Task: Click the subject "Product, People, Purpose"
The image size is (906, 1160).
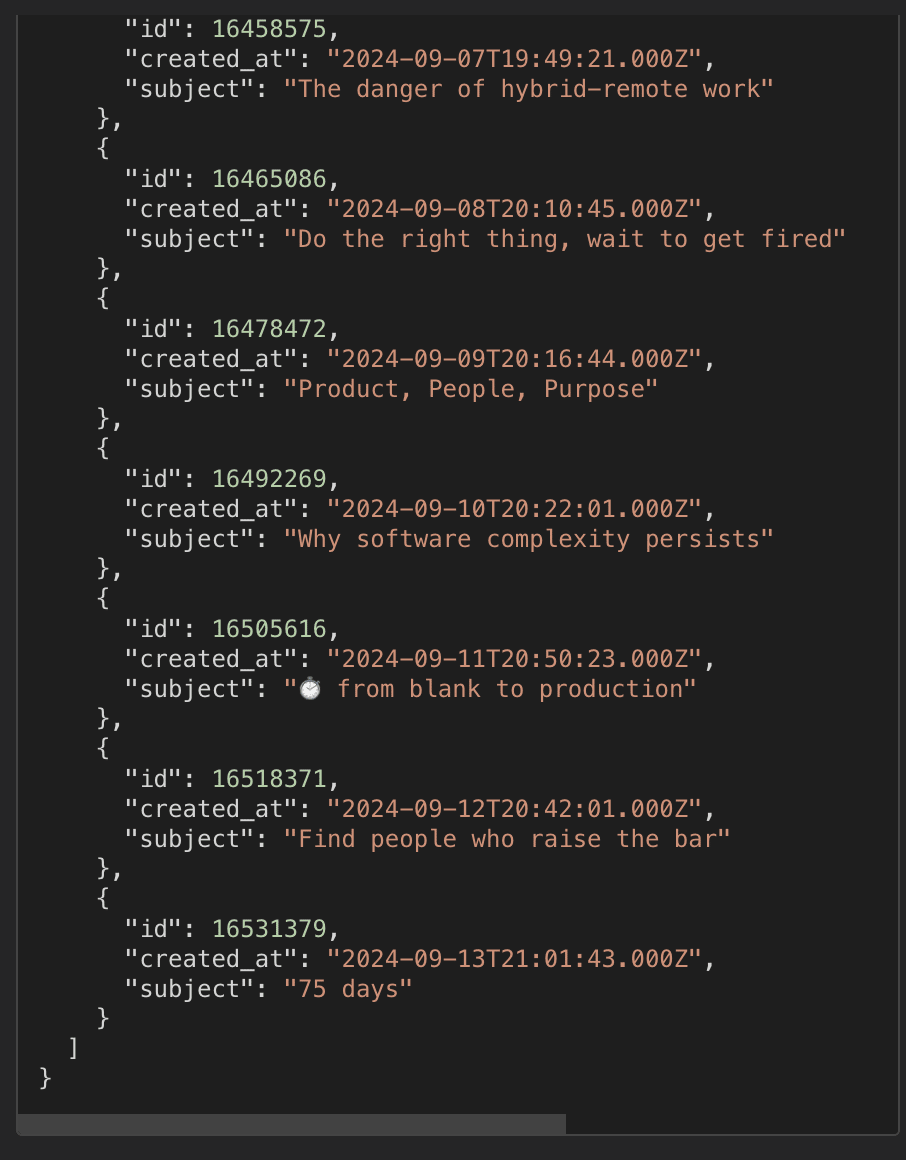Action: (471, 389)
